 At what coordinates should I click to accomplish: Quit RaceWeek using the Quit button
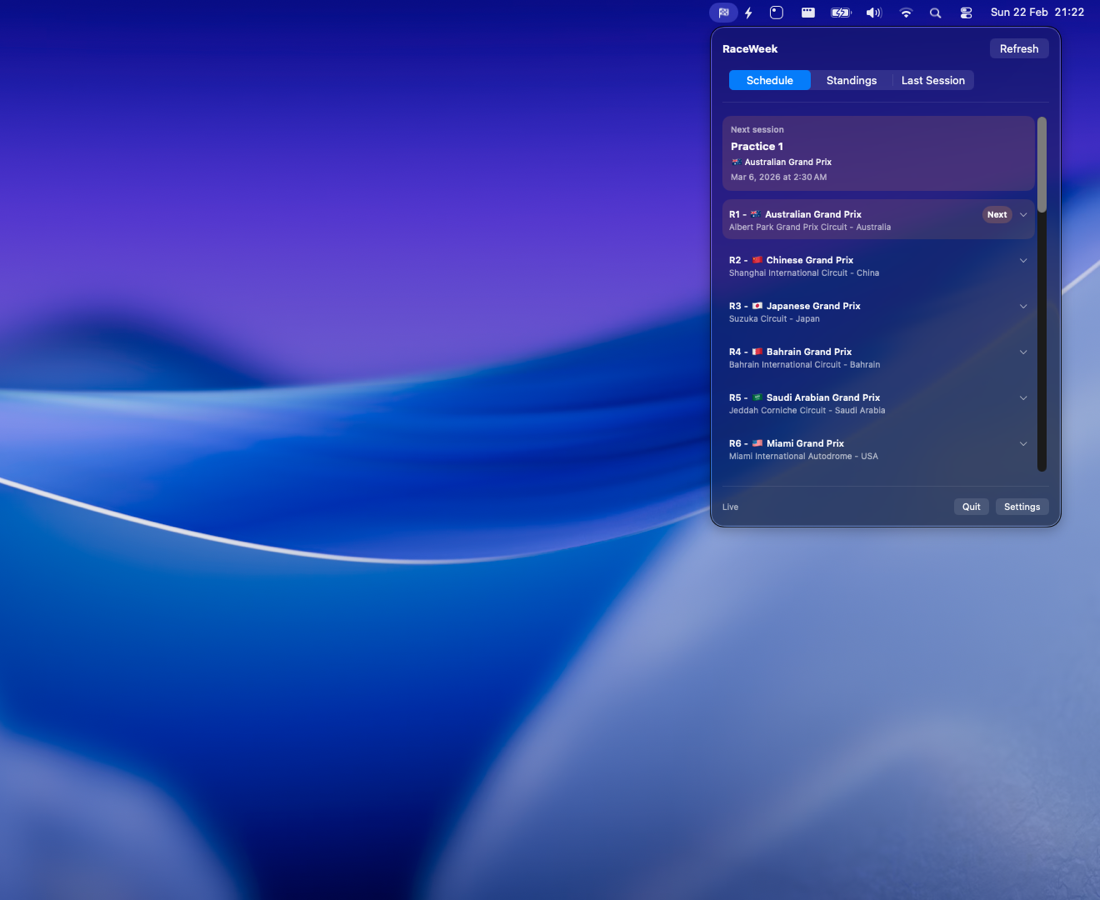point(971,506)
